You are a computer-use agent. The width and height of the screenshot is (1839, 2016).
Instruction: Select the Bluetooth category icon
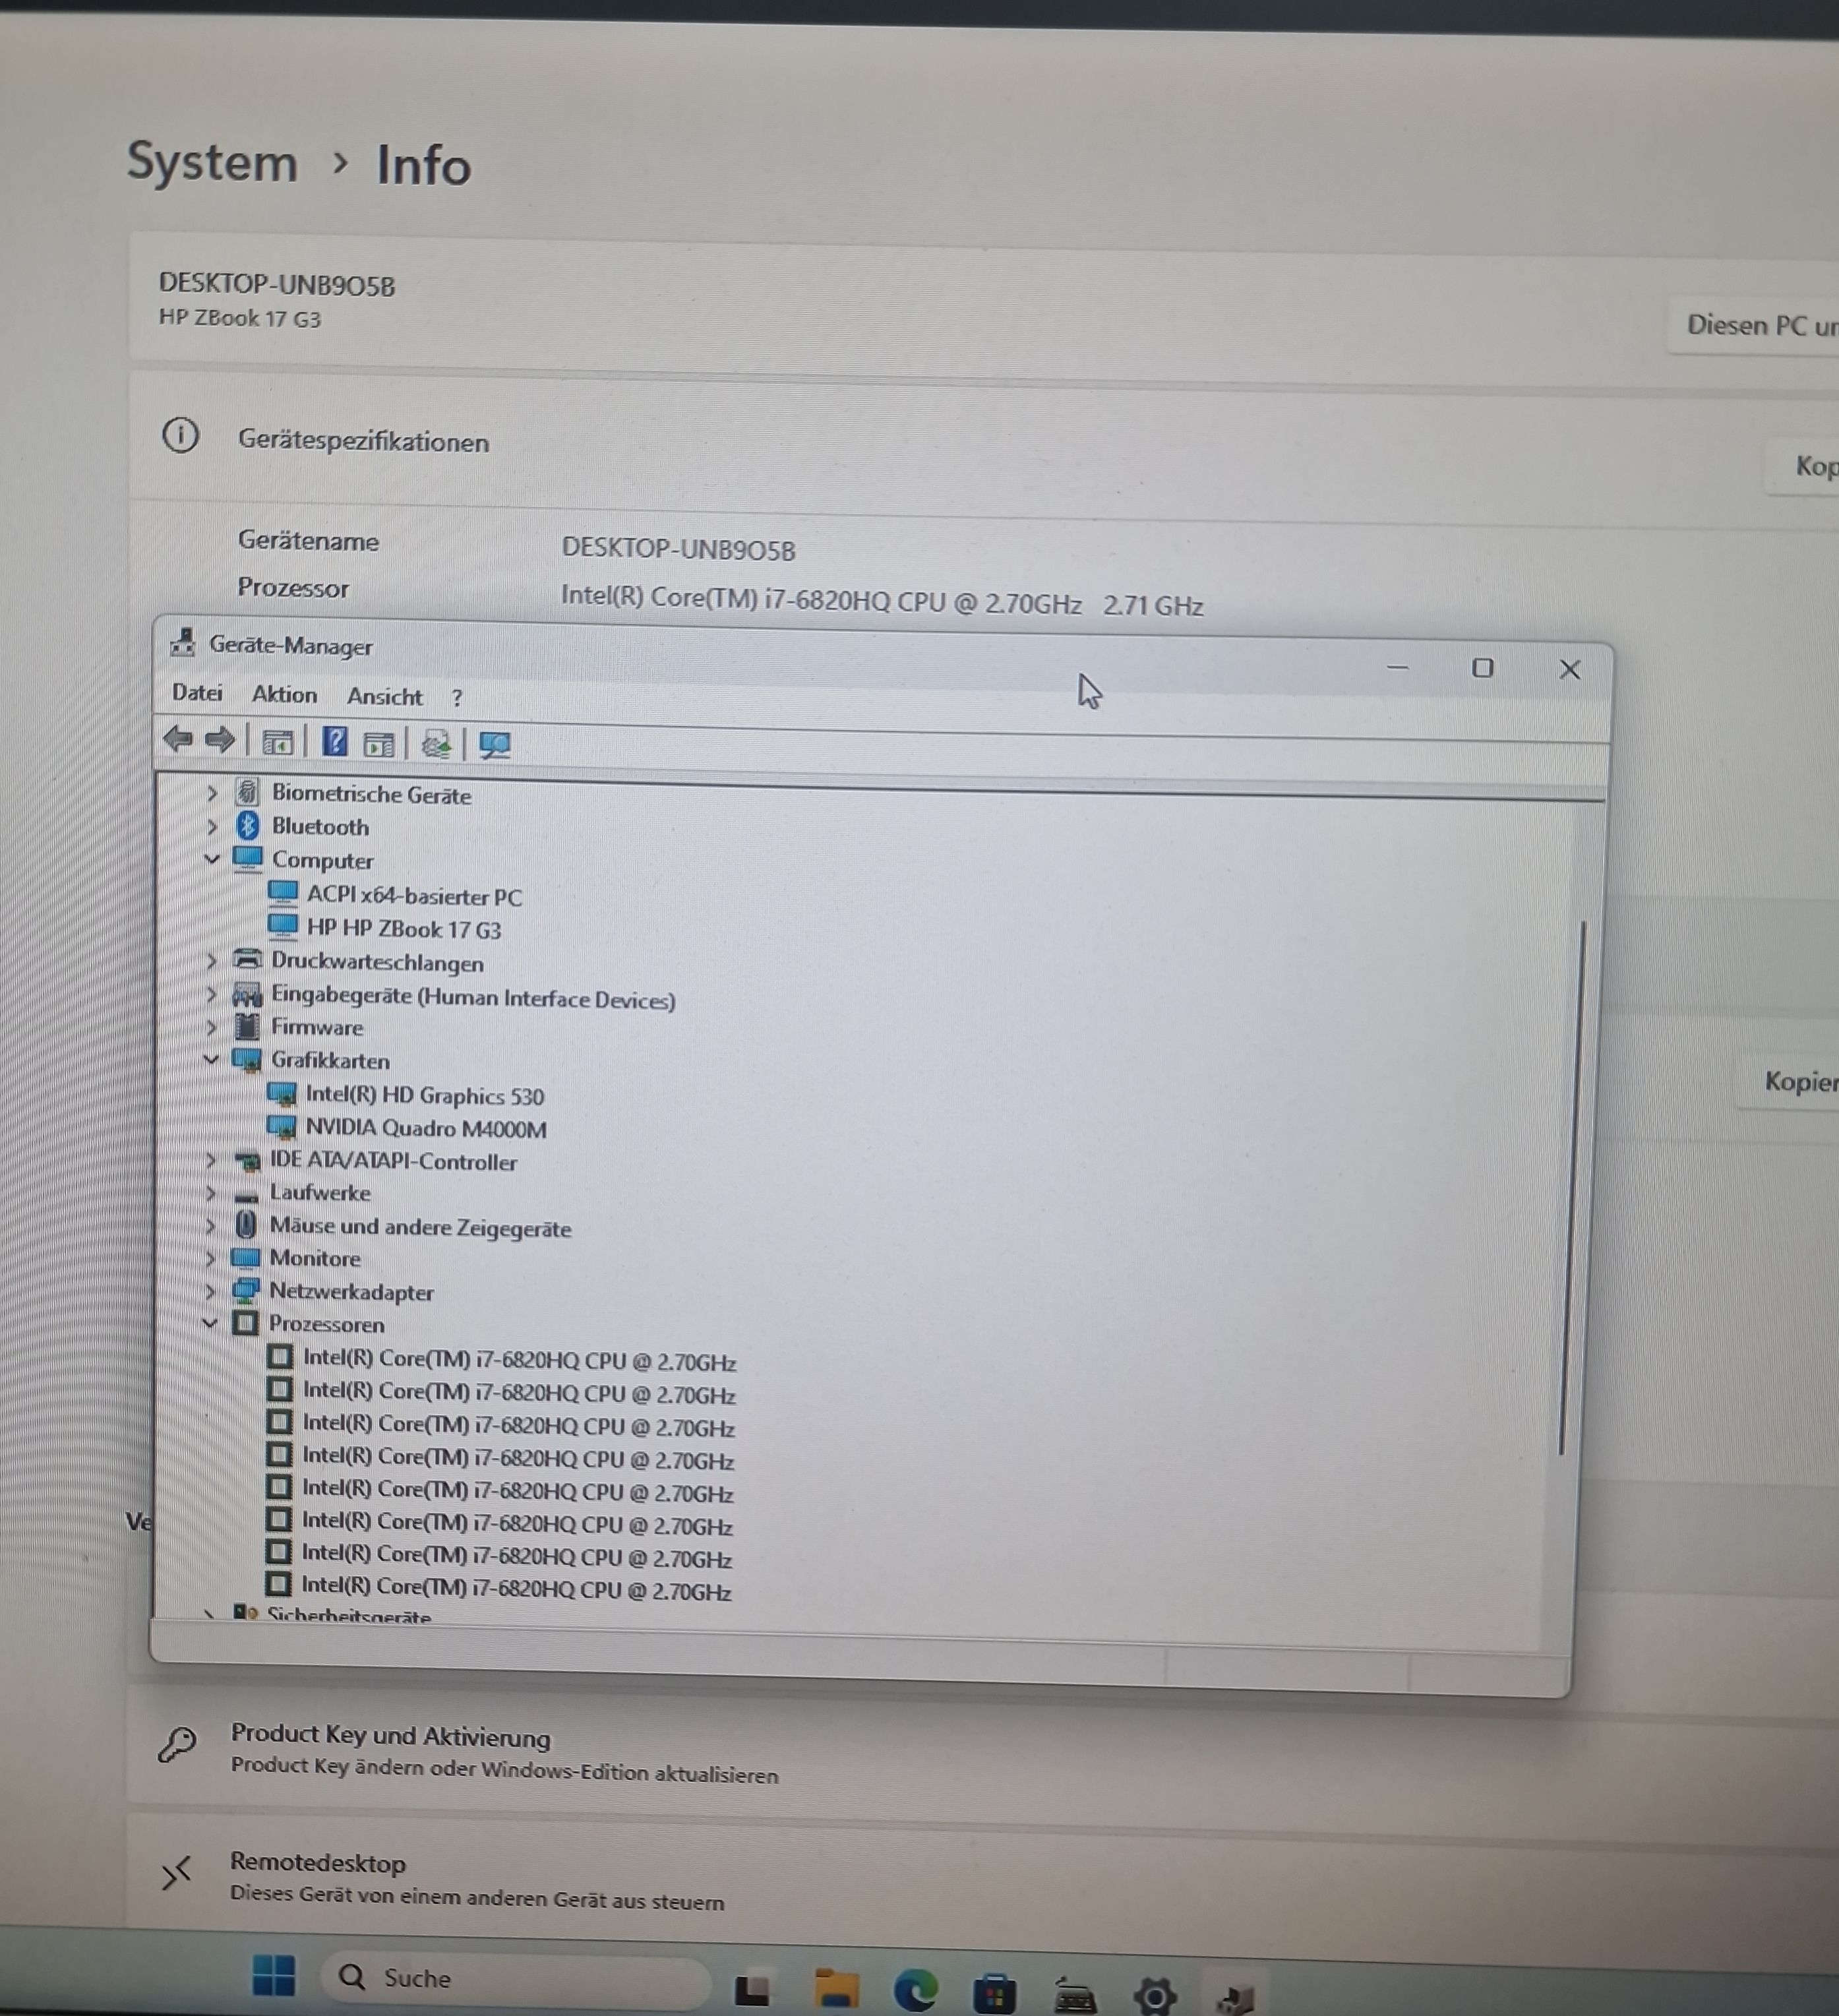pos(248,825)
